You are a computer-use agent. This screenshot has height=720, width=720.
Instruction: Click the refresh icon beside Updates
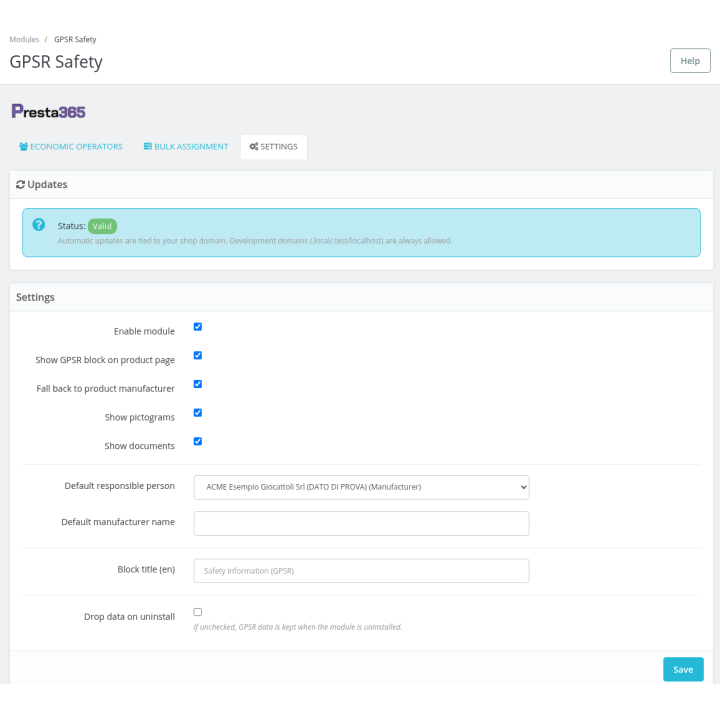pyautogui.click(x=20, y=185)
